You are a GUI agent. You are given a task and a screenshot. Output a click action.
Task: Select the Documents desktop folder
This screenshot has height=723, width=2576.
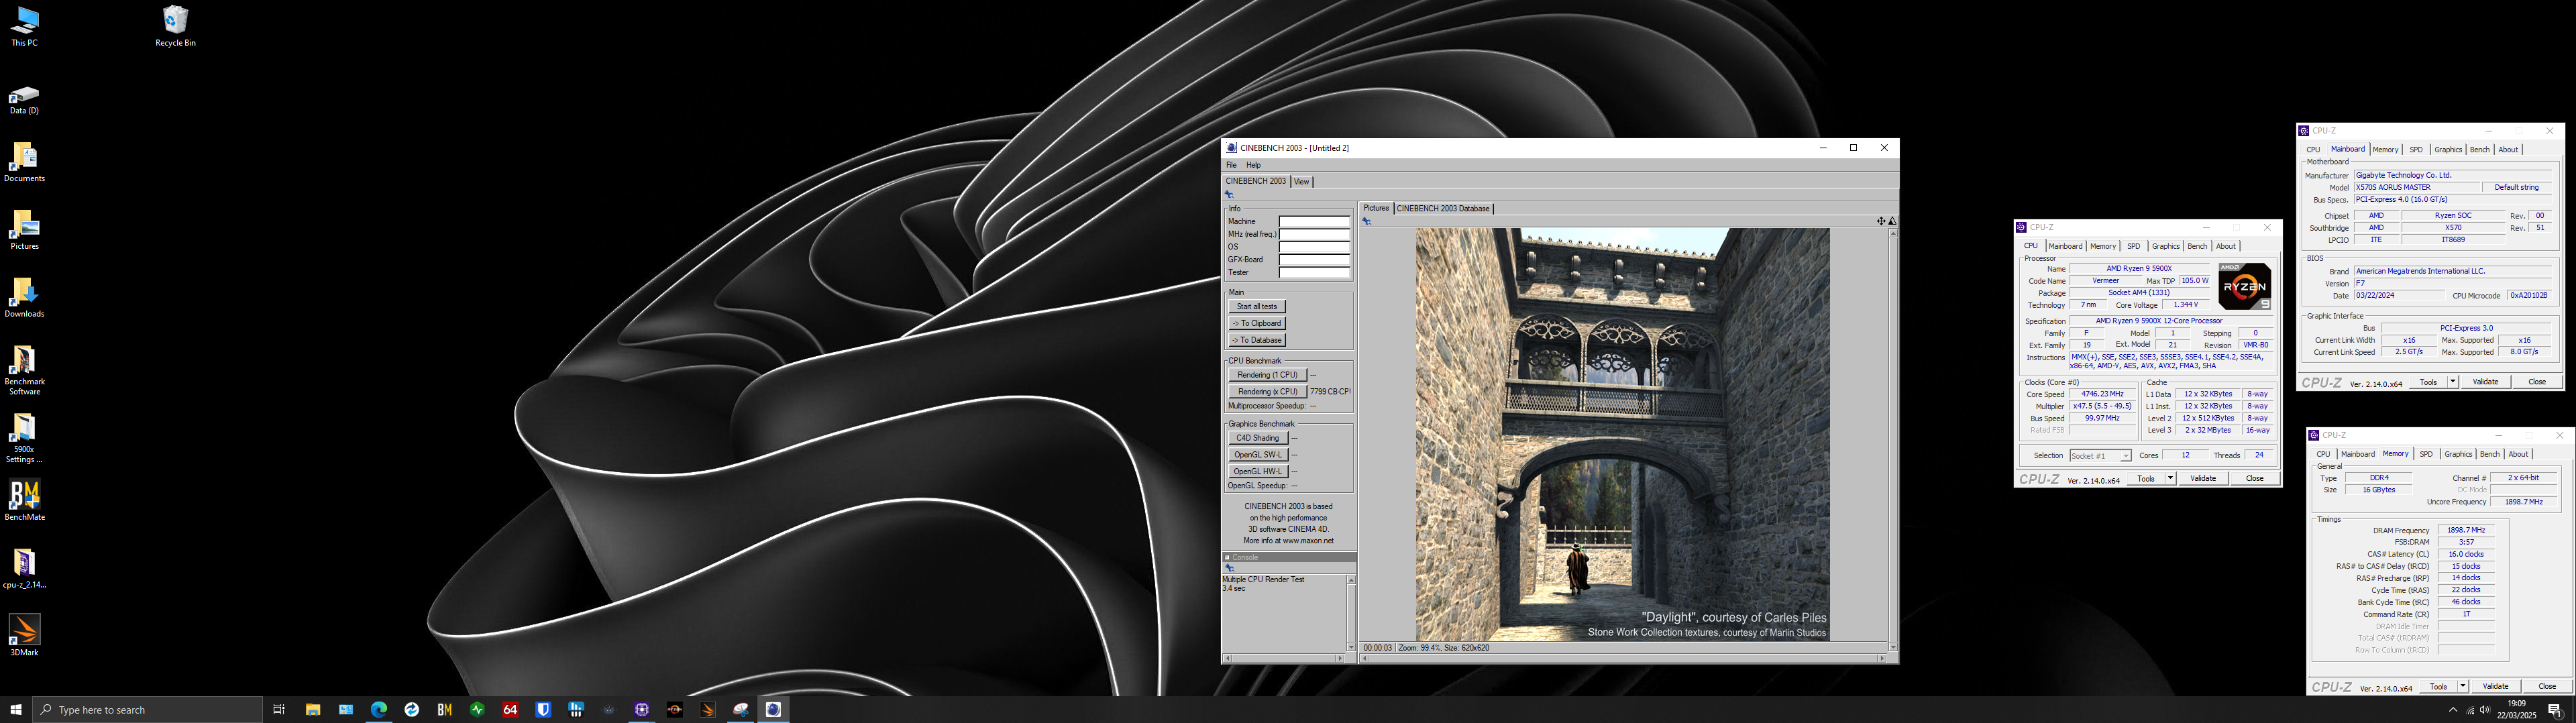(24, 163)
